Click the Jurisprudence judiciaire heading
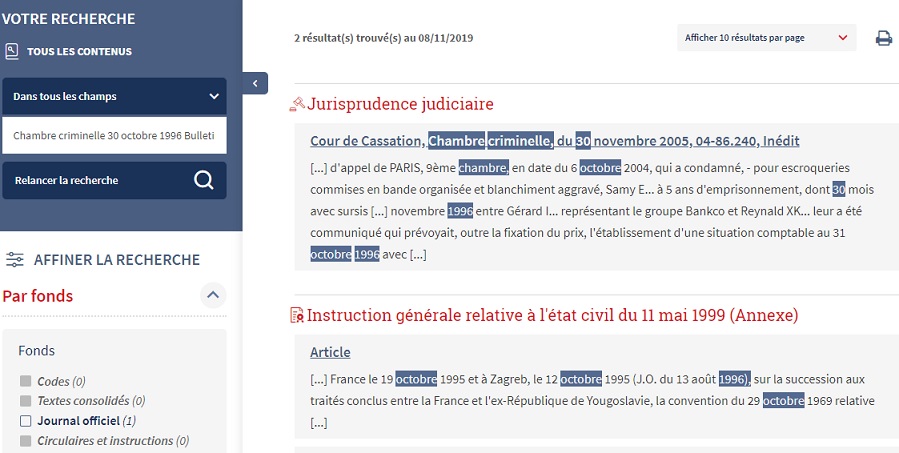This screenshot has height=453, width=899. pos(400,104)
